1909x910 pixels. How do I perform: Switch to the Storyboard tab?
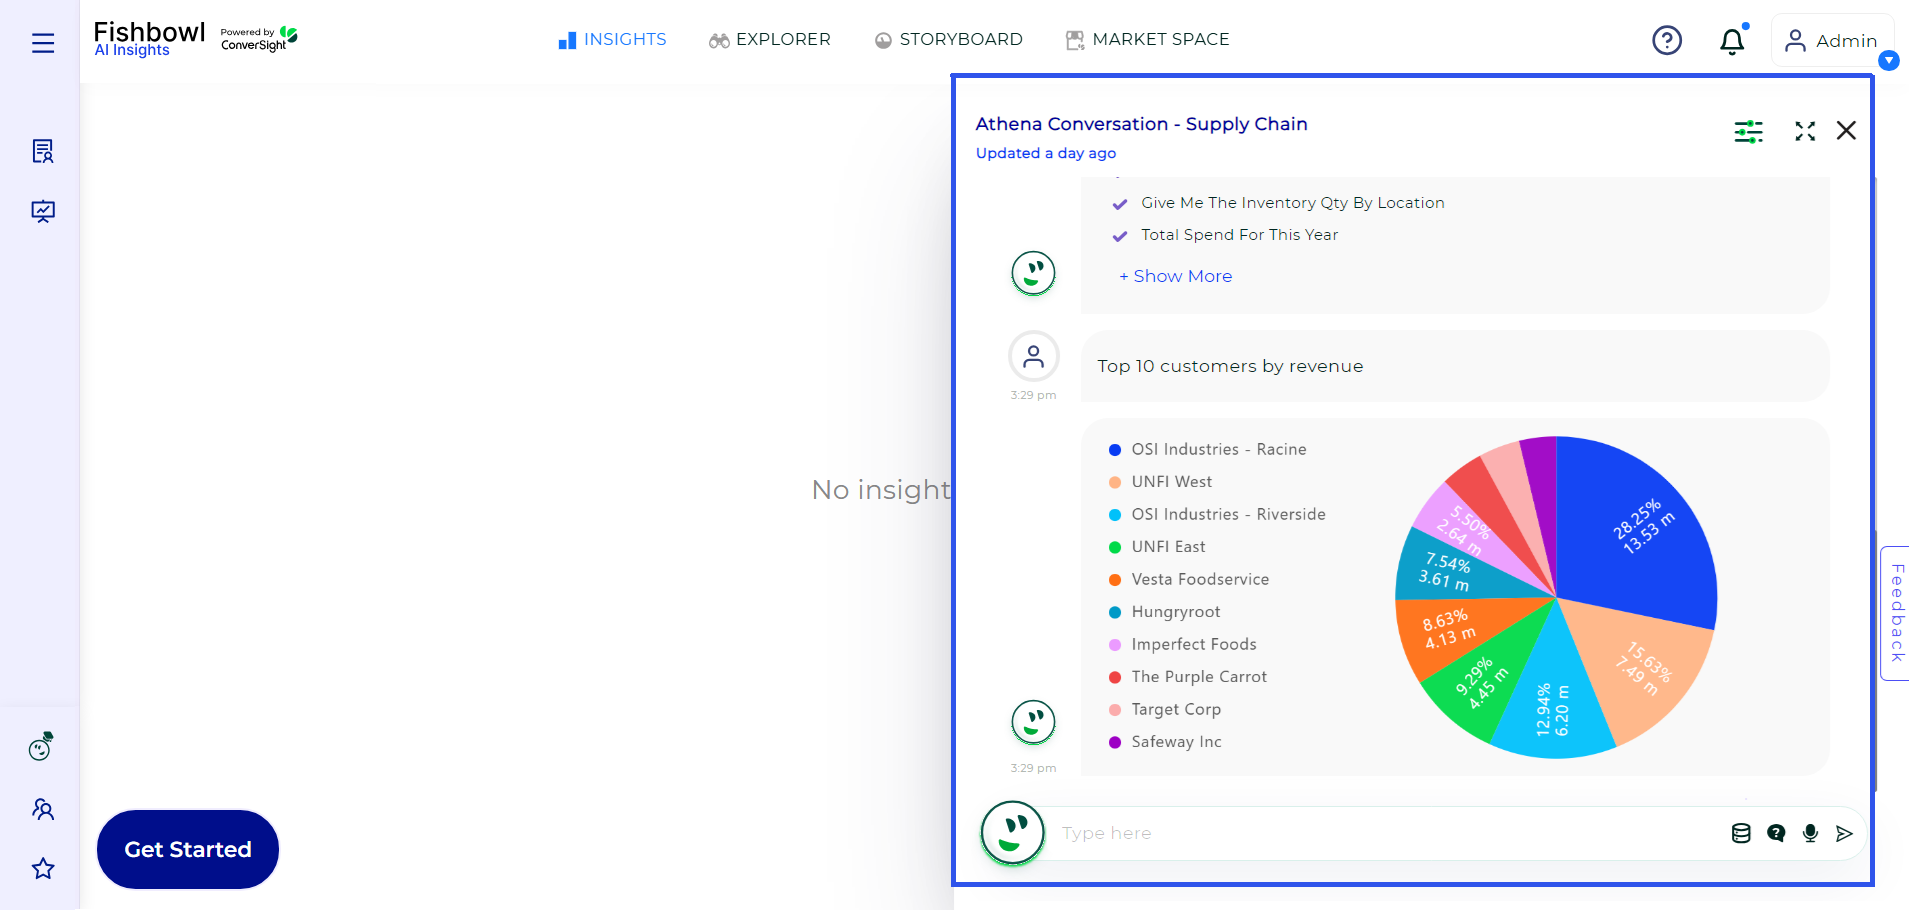point(949,39)
